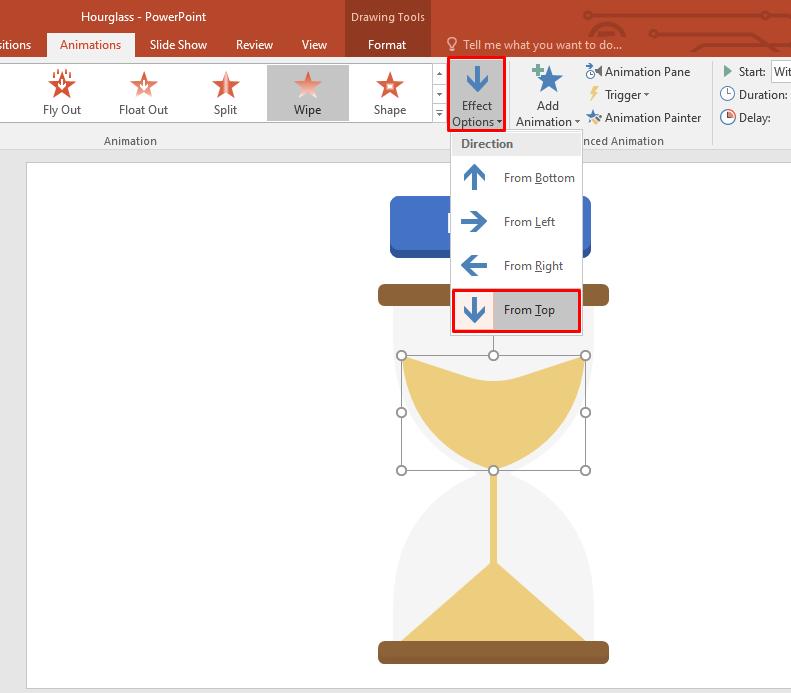Click the Animation Painter brush icon

(x=594, y=118)
